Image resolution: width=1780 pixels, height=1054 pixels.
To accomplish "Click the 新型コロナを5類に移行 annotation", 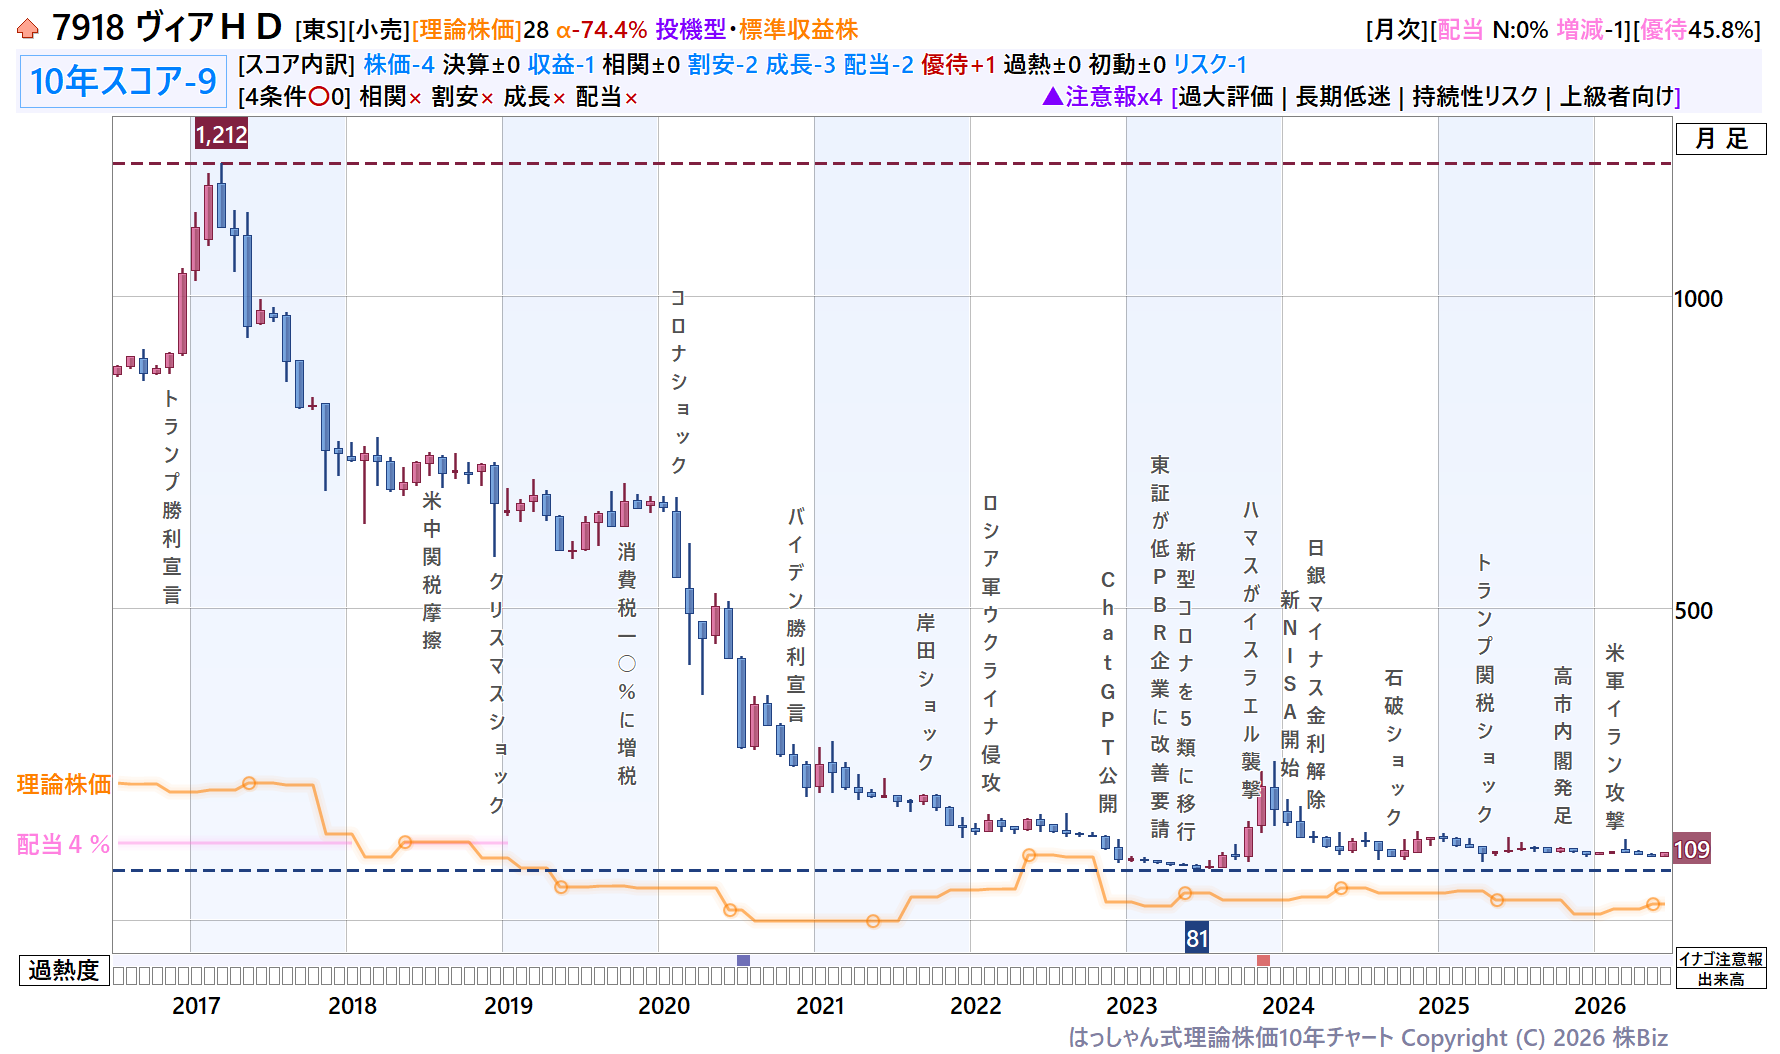I will [x=1186, y=691].
